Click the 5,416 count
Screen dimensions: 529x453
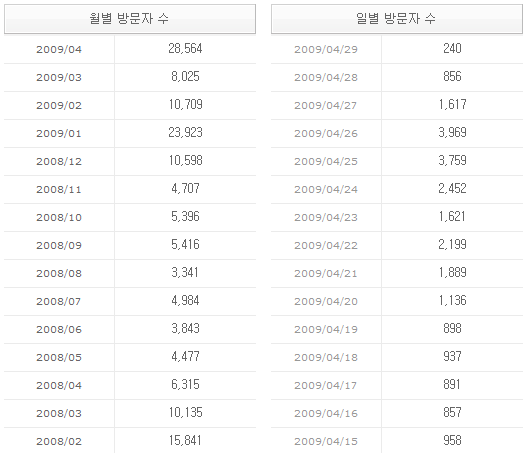click(185, 245)
